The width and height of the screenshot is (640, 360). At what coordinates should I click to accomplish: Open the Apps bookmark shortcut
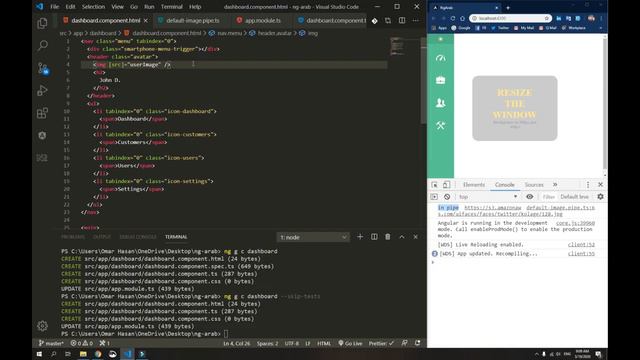tap(440, 28)
